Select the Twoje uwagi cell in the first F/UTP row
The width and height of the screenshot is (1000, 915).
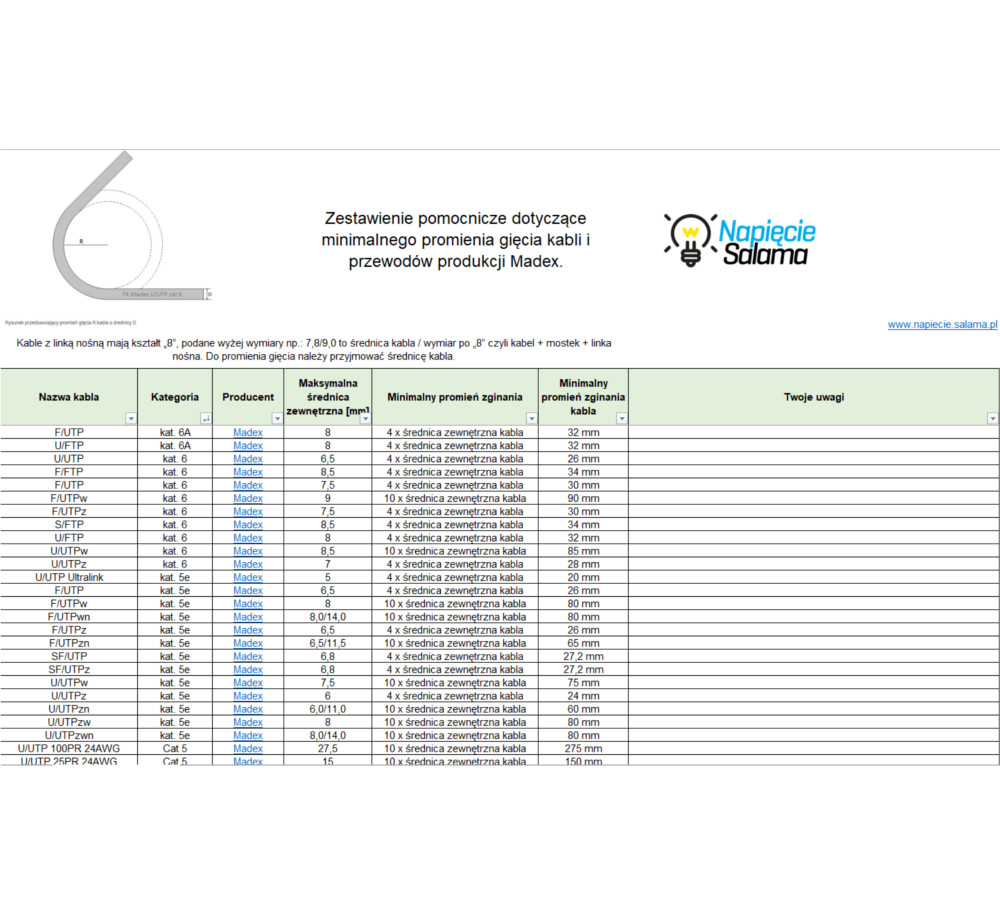click(813, 432)
